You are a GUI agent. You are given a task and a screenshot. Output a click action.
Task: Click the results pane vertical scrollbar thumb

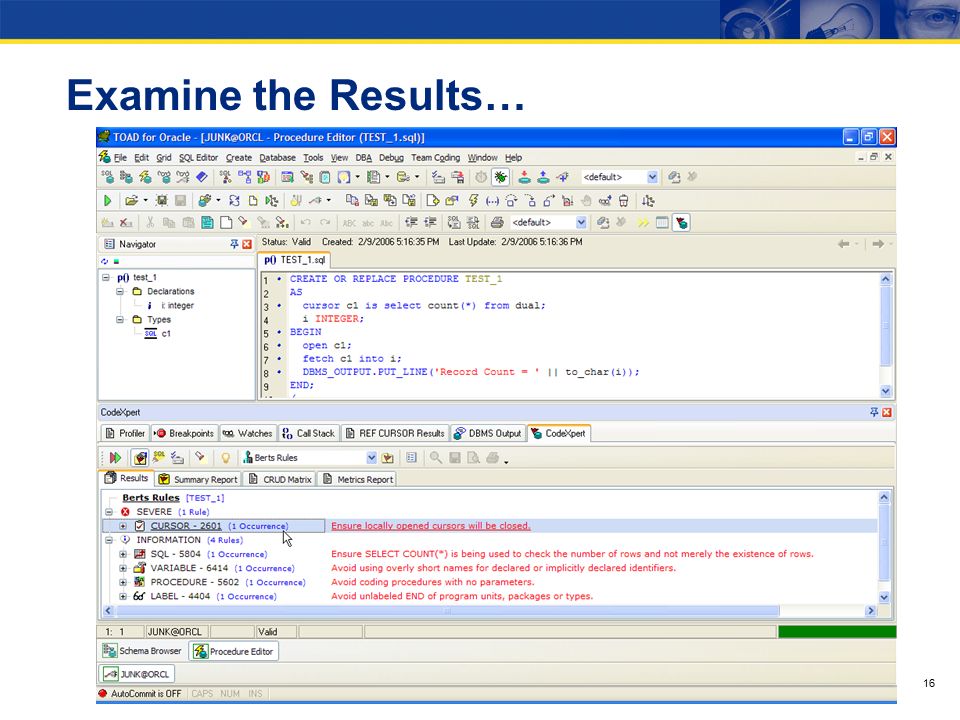(884, 541)
